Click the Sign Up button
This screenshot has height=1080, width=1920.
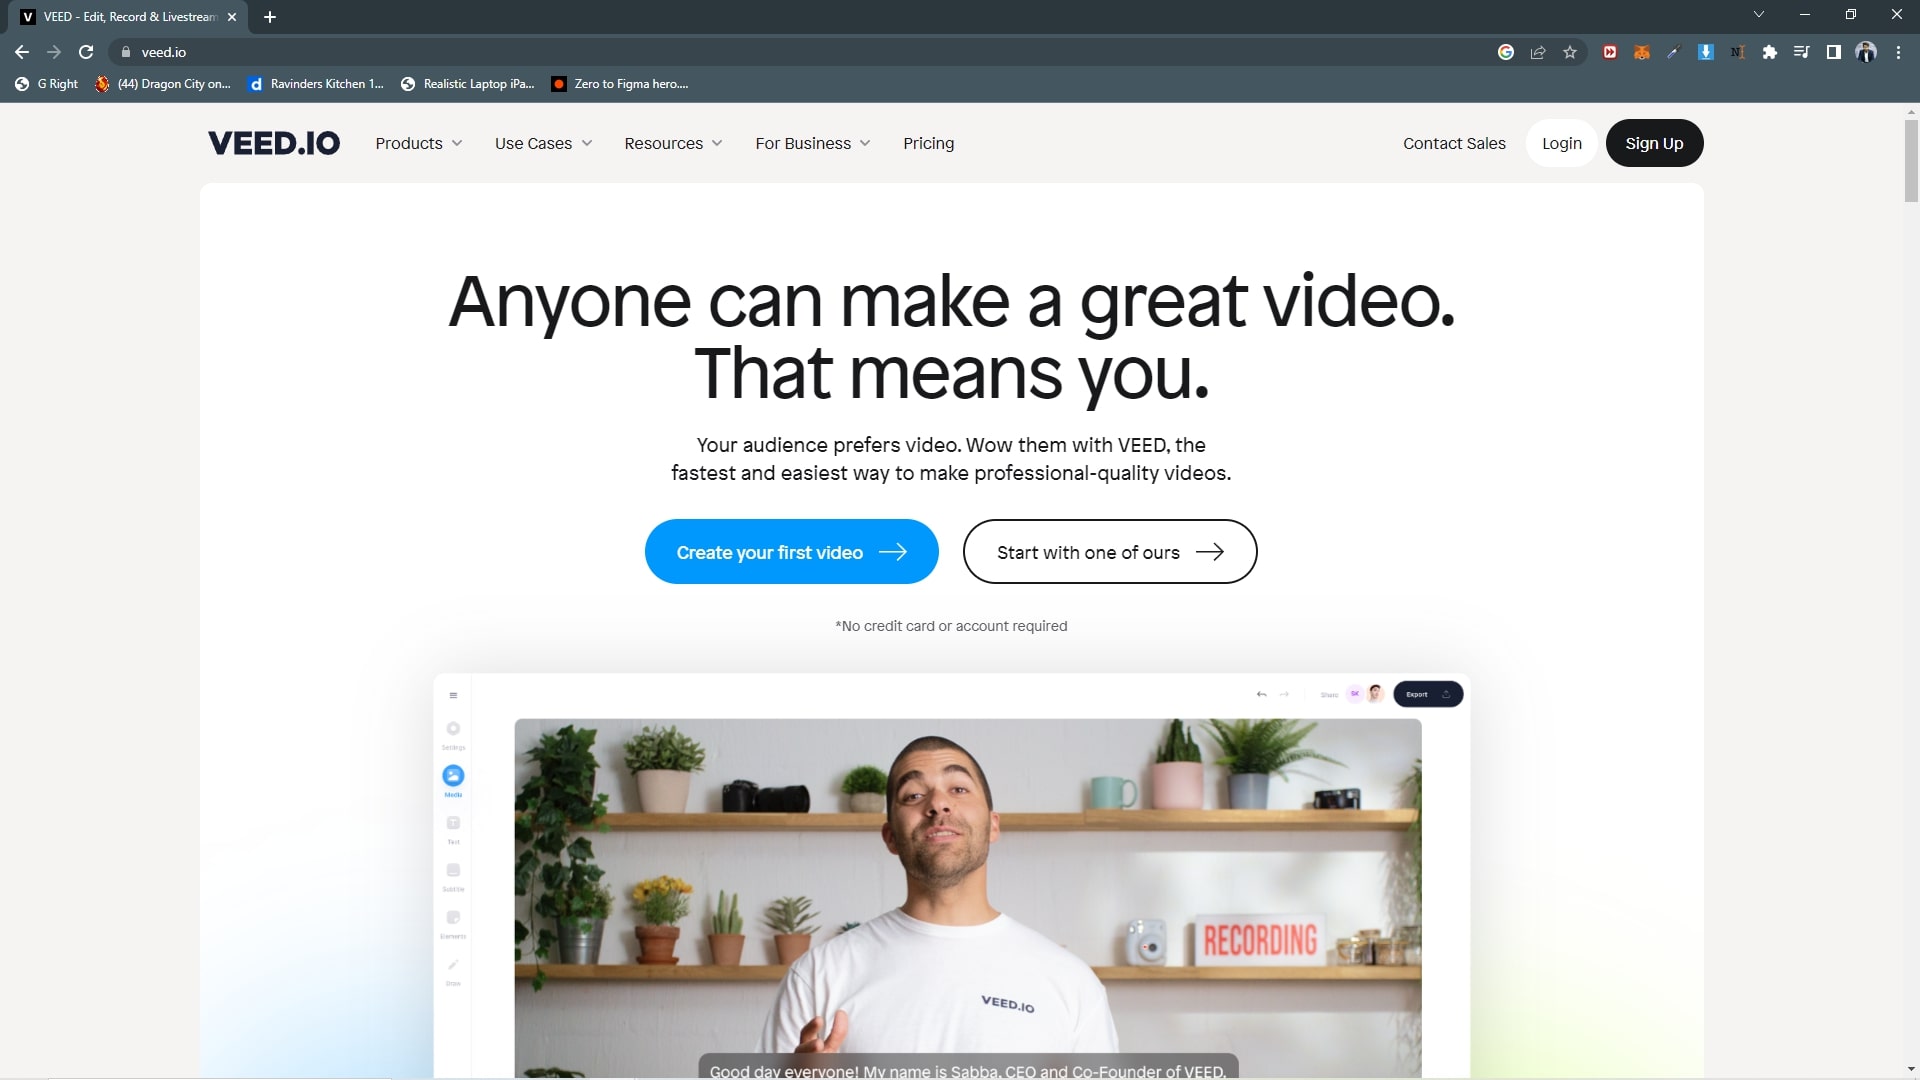1653,143
